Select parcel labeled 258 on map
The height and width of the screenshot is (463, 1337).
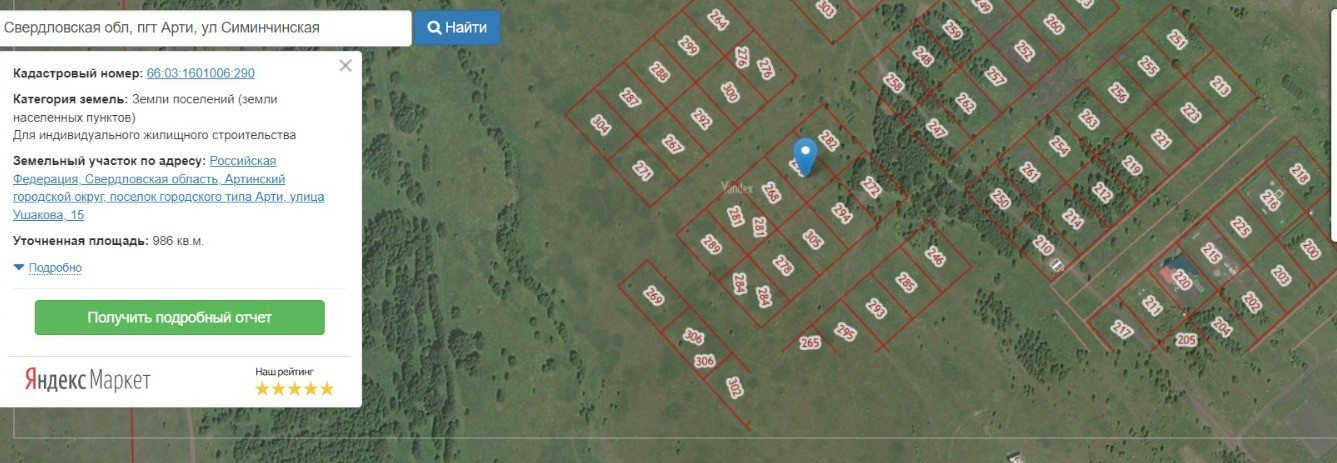coord(893,83)
